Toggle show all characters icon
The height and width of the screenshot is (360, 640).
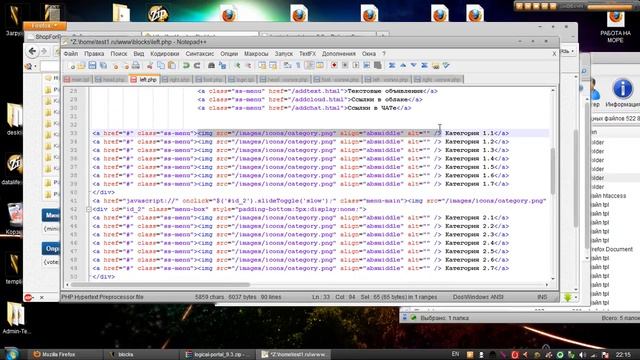(298, 66)
